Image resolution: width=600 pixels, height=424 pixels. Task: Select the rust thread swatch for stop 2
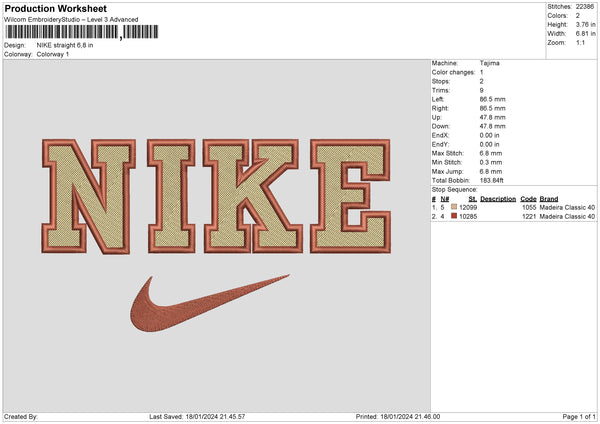pyautogui.click(x=455, y=216)
